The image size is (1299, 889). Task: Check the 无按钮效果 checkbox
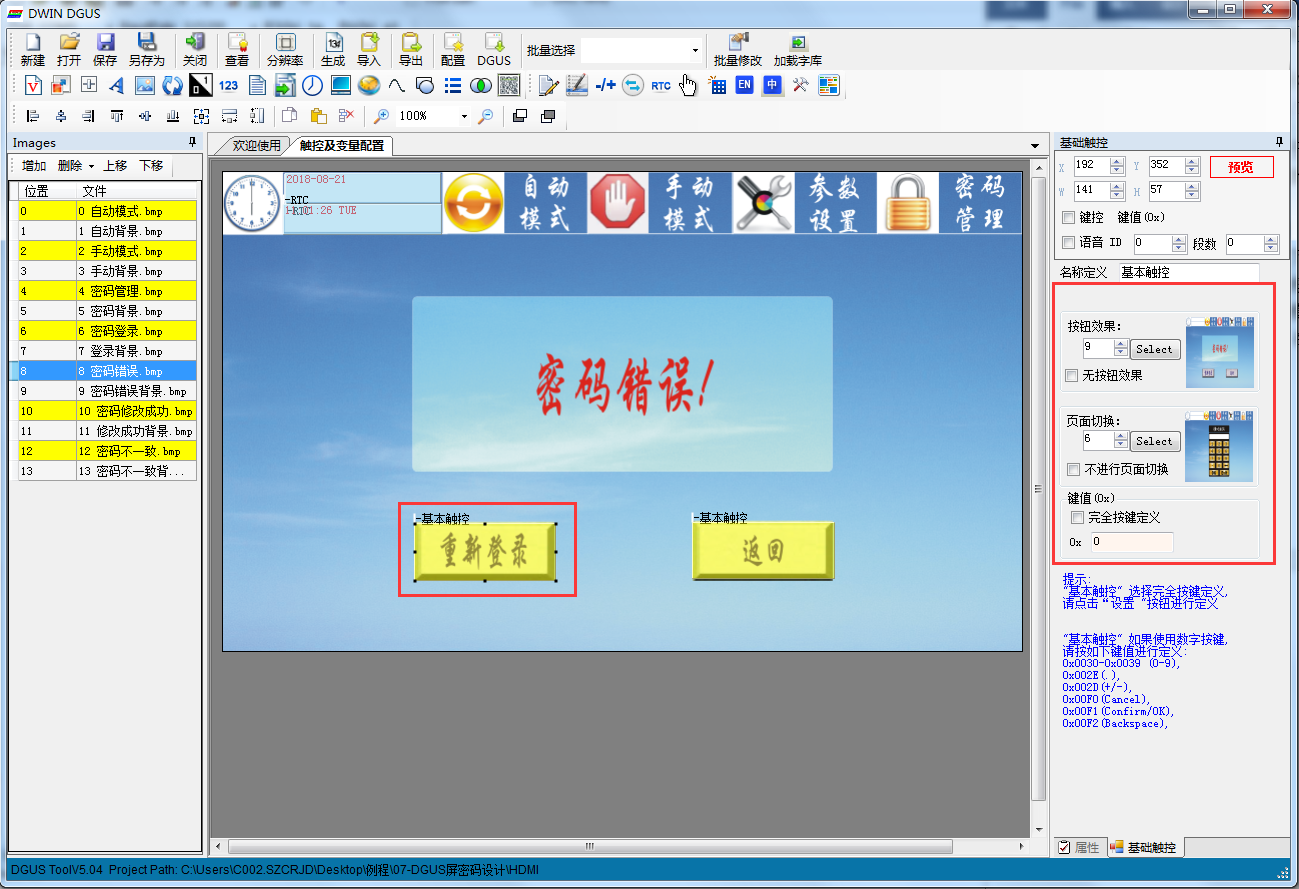[x=1072, y=375]
